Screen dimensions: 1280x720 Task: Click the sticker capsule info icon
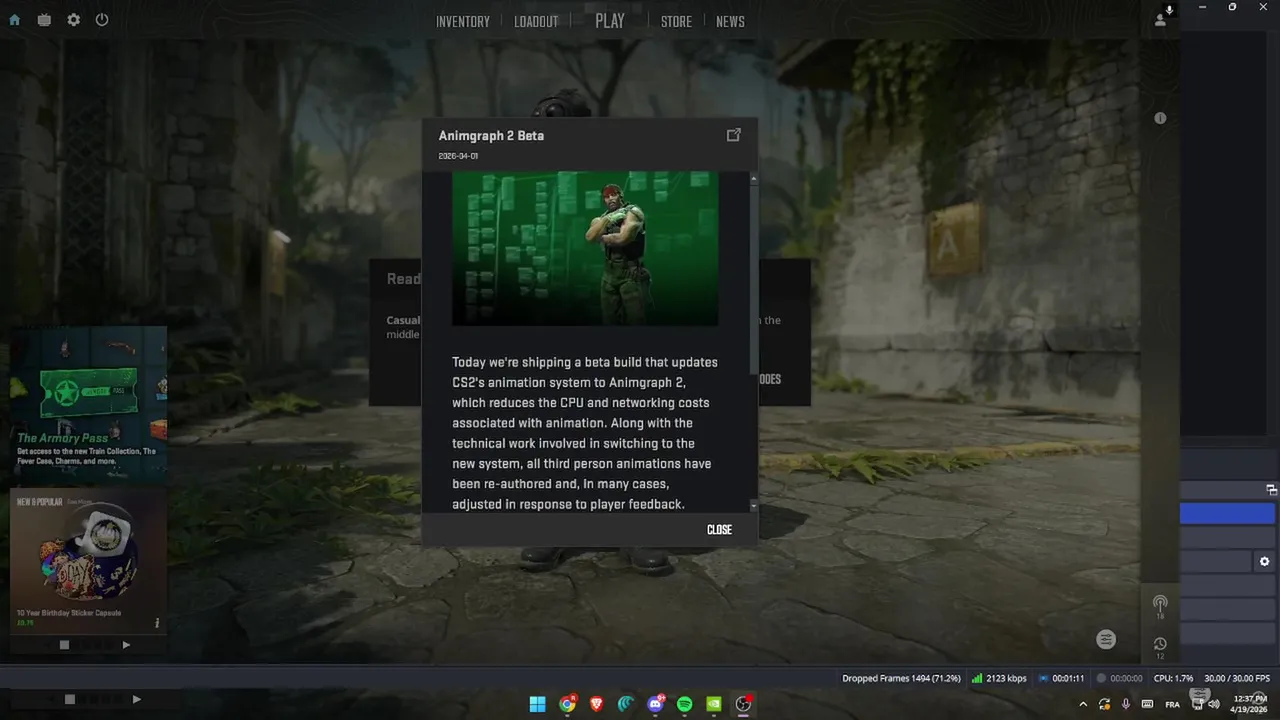pos(157,623)
